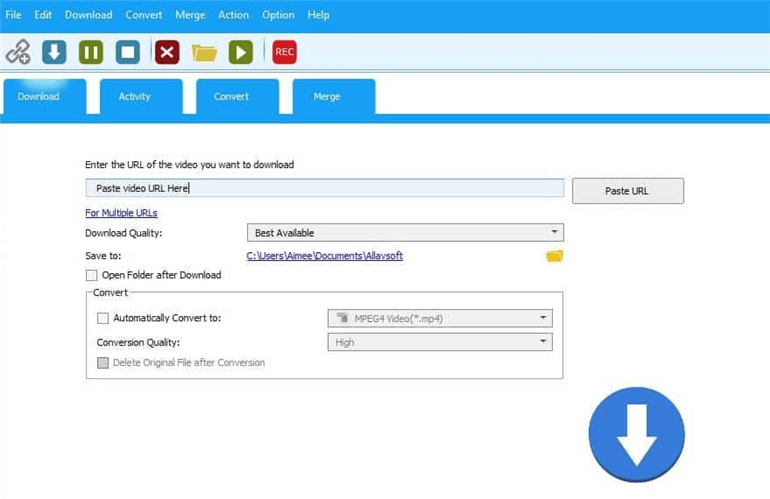Screen dimensions: 770x499
Task: Open the Action menu
Action: click(233, 15)
